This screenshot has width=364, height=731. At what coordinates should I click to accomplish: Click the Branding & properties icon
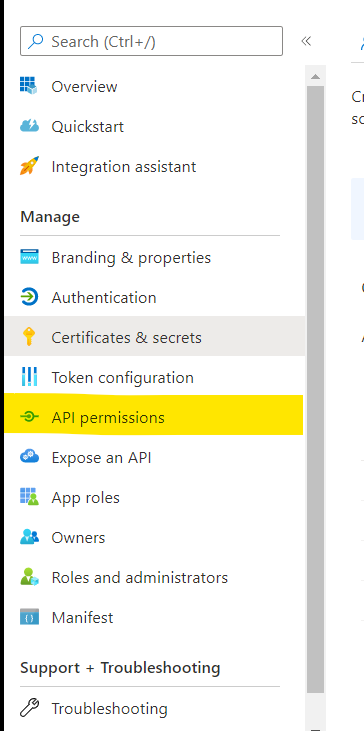pyautogui.click(x=29, y=257)
